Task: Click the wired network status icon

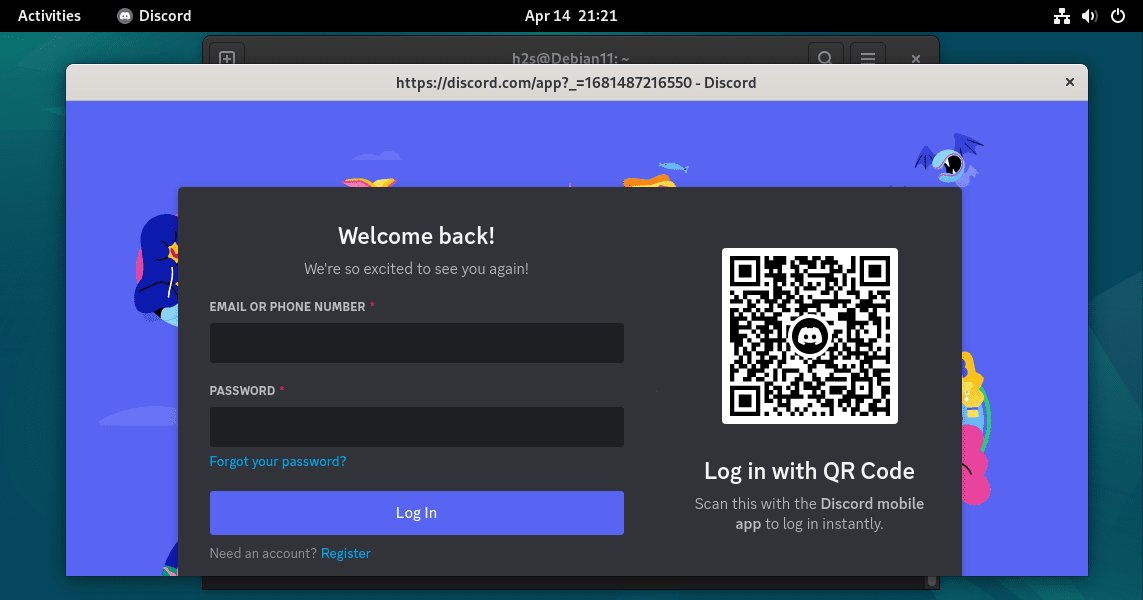Action: coord(1061,16)
